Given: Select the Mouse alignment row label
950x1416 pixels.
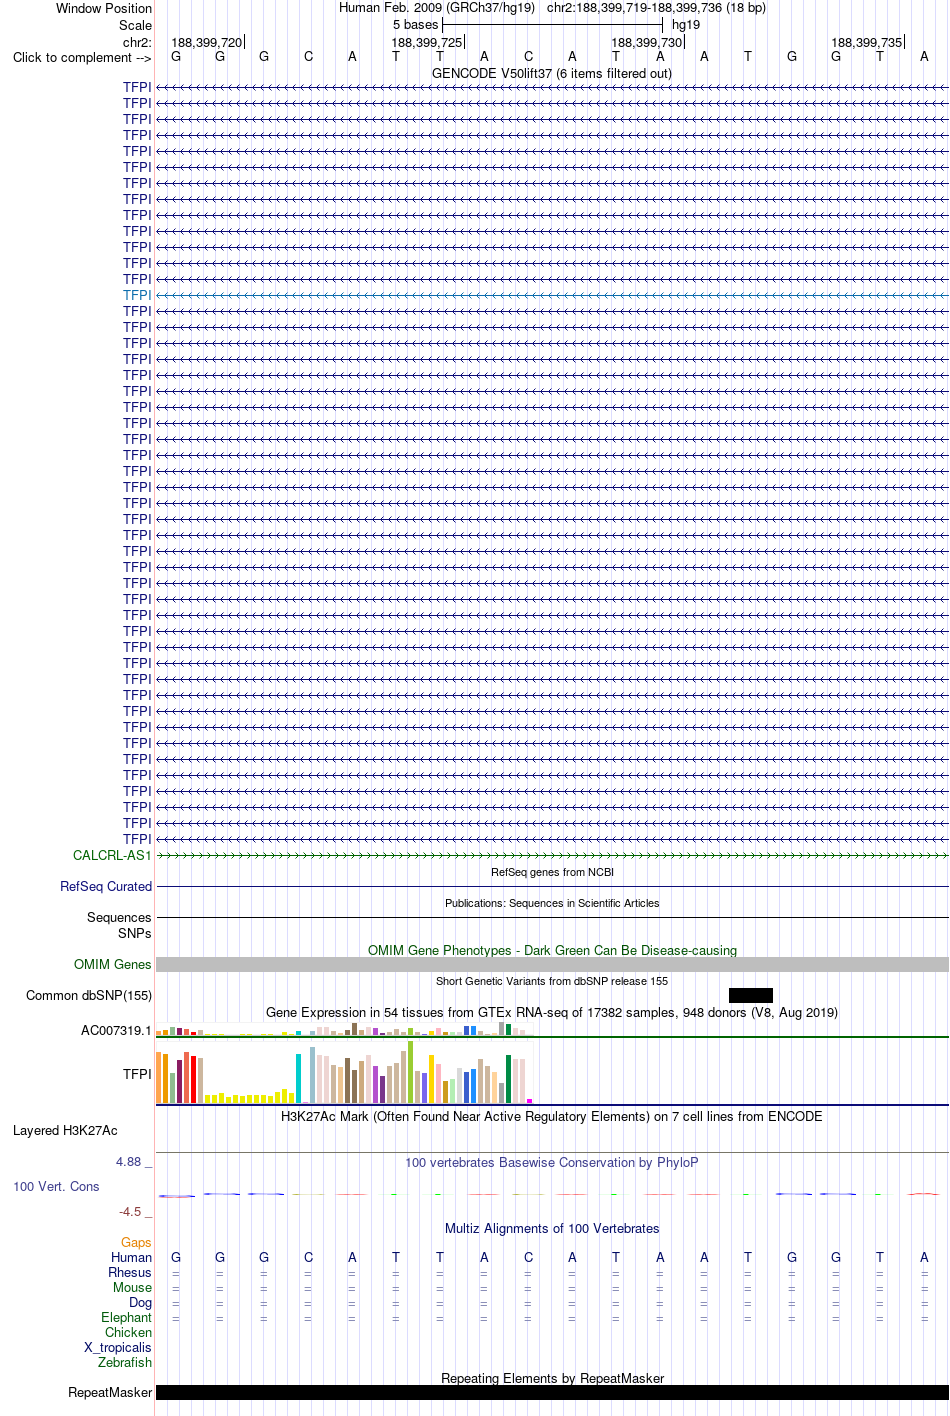Looking at the screenshot, I should pos(132,1287).
